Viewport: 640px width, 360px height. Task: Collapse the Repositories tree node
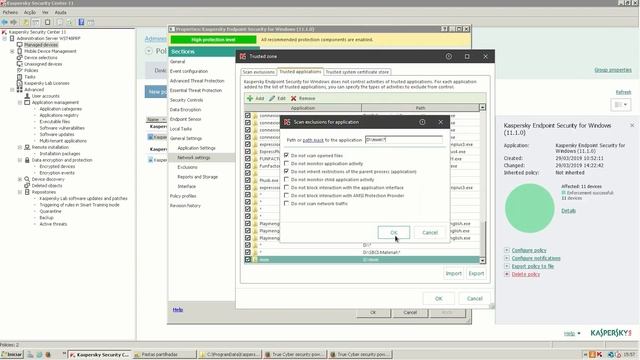tap(20, 192)
